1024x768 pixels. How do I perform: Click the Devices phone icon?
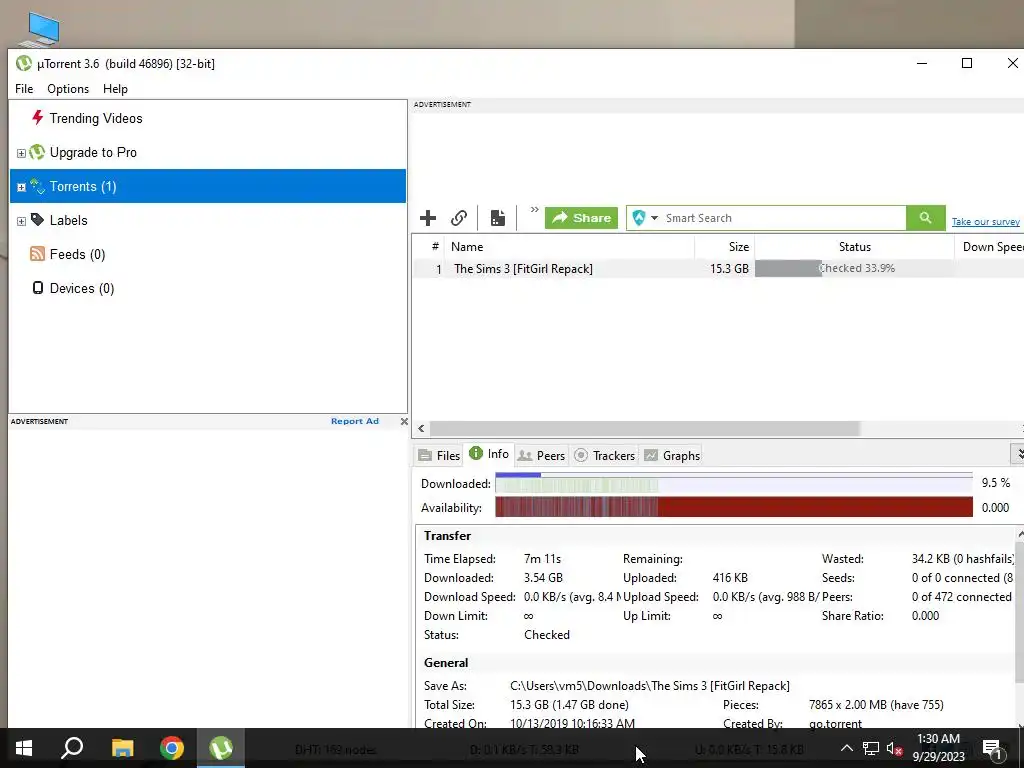tap(38, 288)
